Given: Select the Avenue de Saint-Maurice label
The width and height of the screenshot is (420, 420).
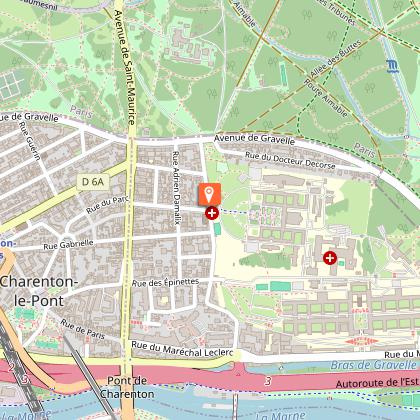Looking at the screenshot, I should pos(125,67).
